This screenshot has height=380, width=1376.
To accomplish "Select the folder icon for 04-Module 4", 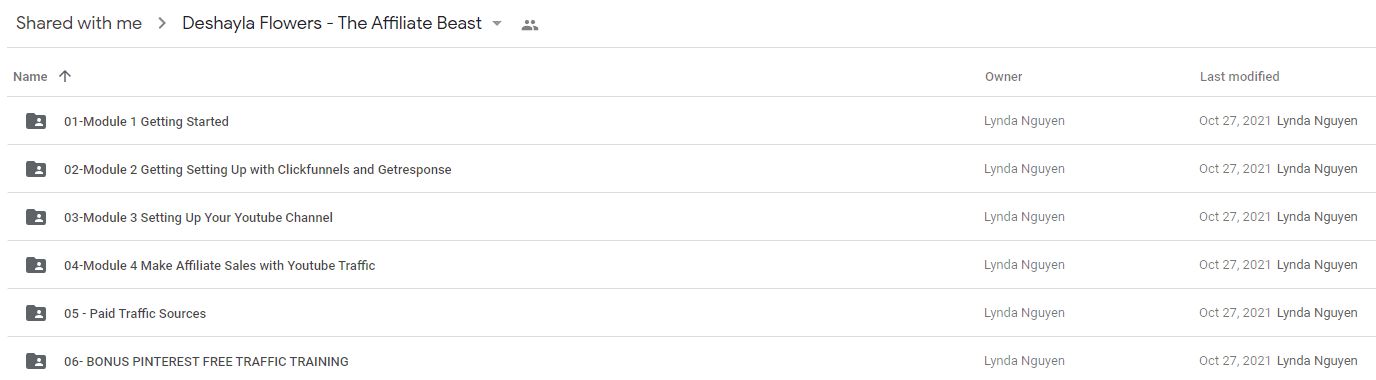I will point(36,265).
